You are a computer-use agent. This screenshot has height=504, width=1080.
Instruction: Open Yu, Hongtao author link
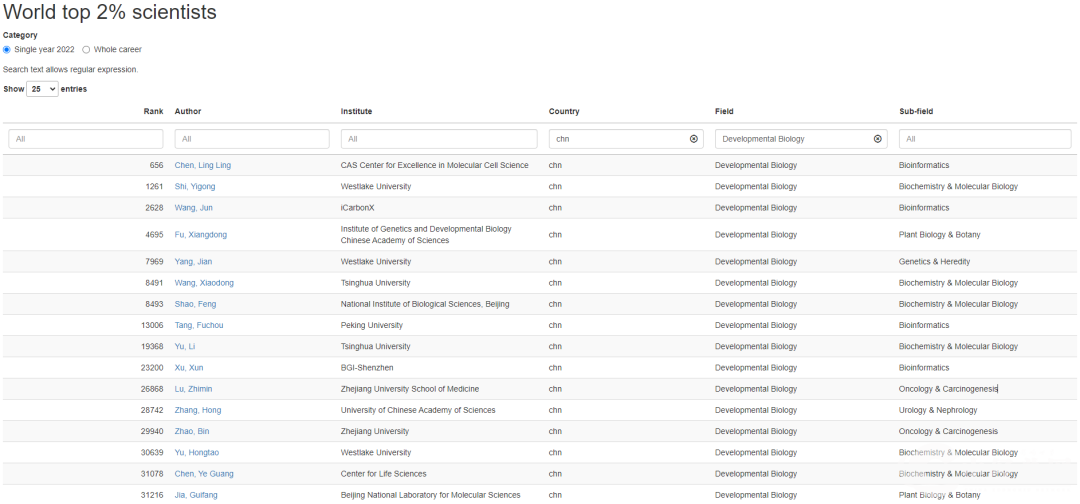(196, 452)
